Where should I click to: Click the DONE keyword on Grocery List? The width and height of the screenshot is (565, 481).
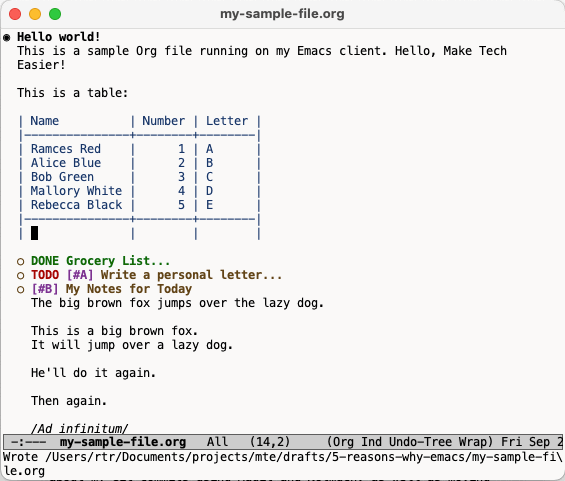point(45,261)
